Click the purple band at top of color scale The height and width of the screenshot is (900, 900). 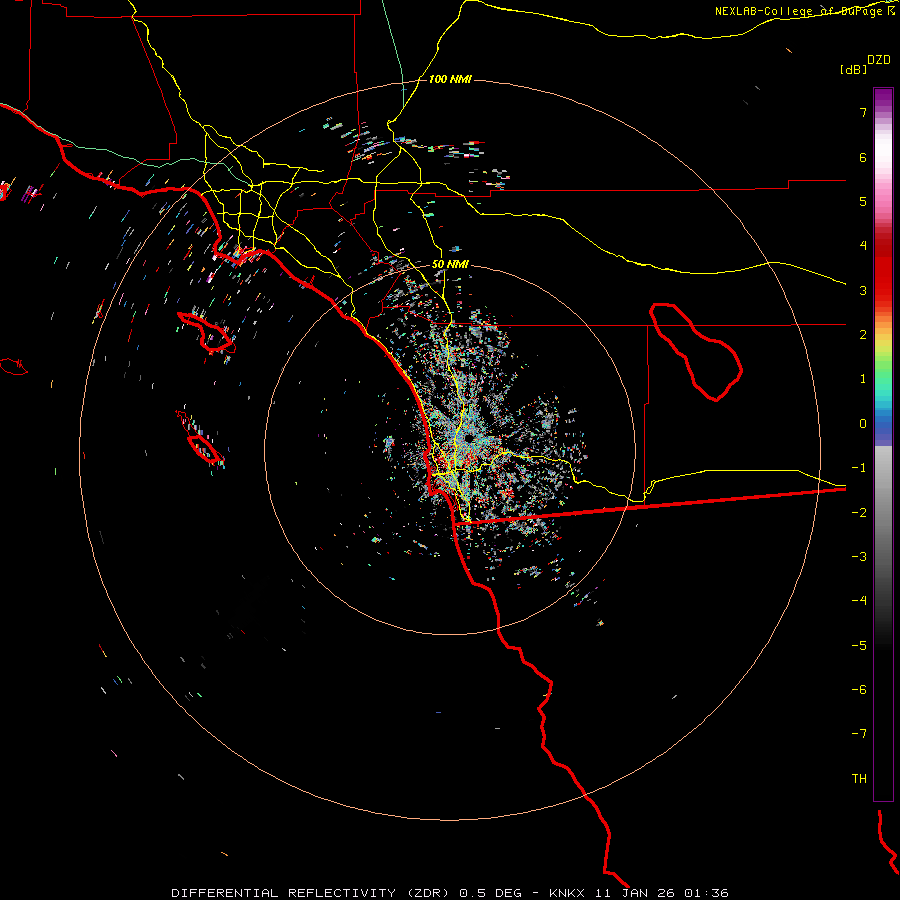click(883, 98)
